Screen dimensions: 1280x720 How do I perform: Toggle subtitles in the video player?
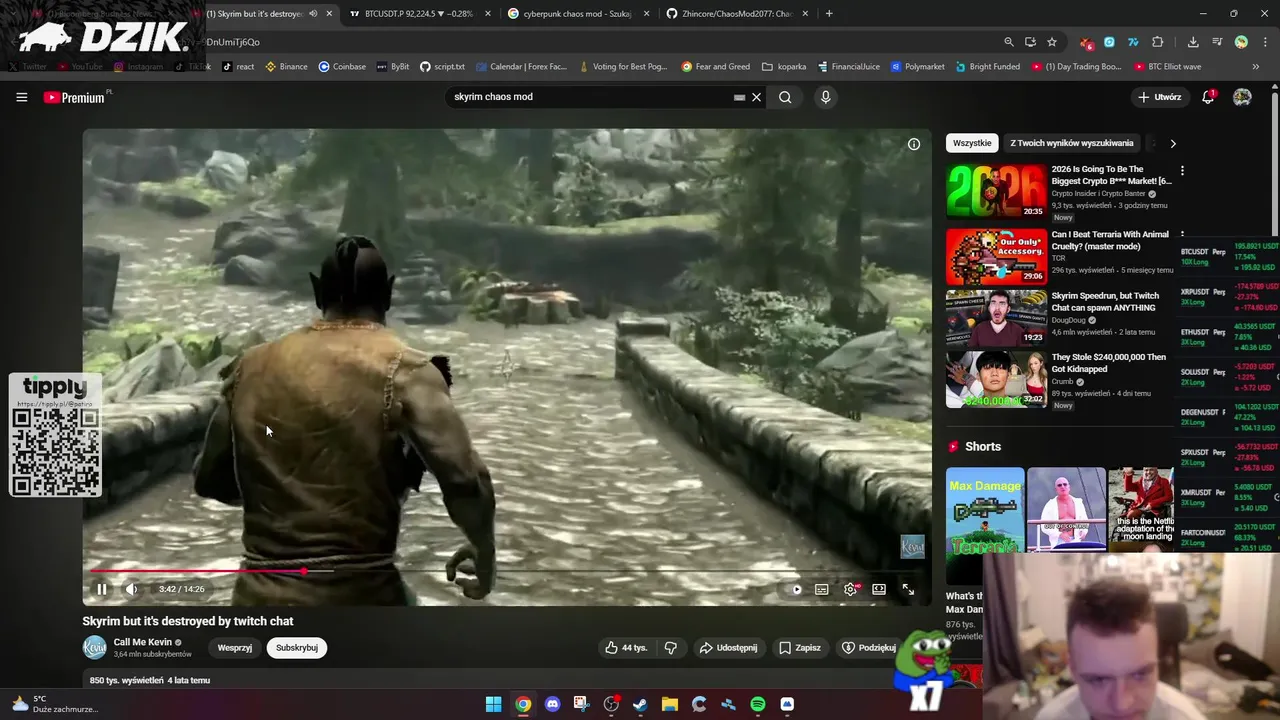(821, 590)
